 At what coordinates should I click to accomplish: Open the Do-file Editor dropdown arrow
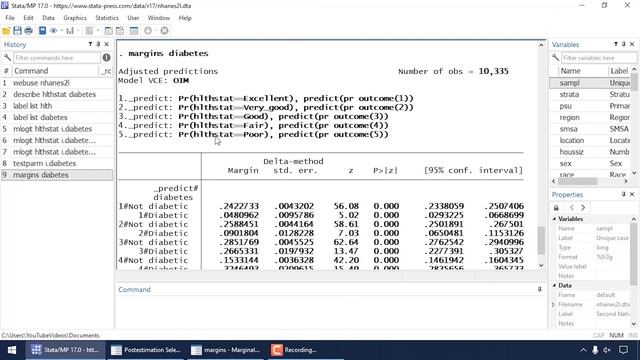pos(98,31)
